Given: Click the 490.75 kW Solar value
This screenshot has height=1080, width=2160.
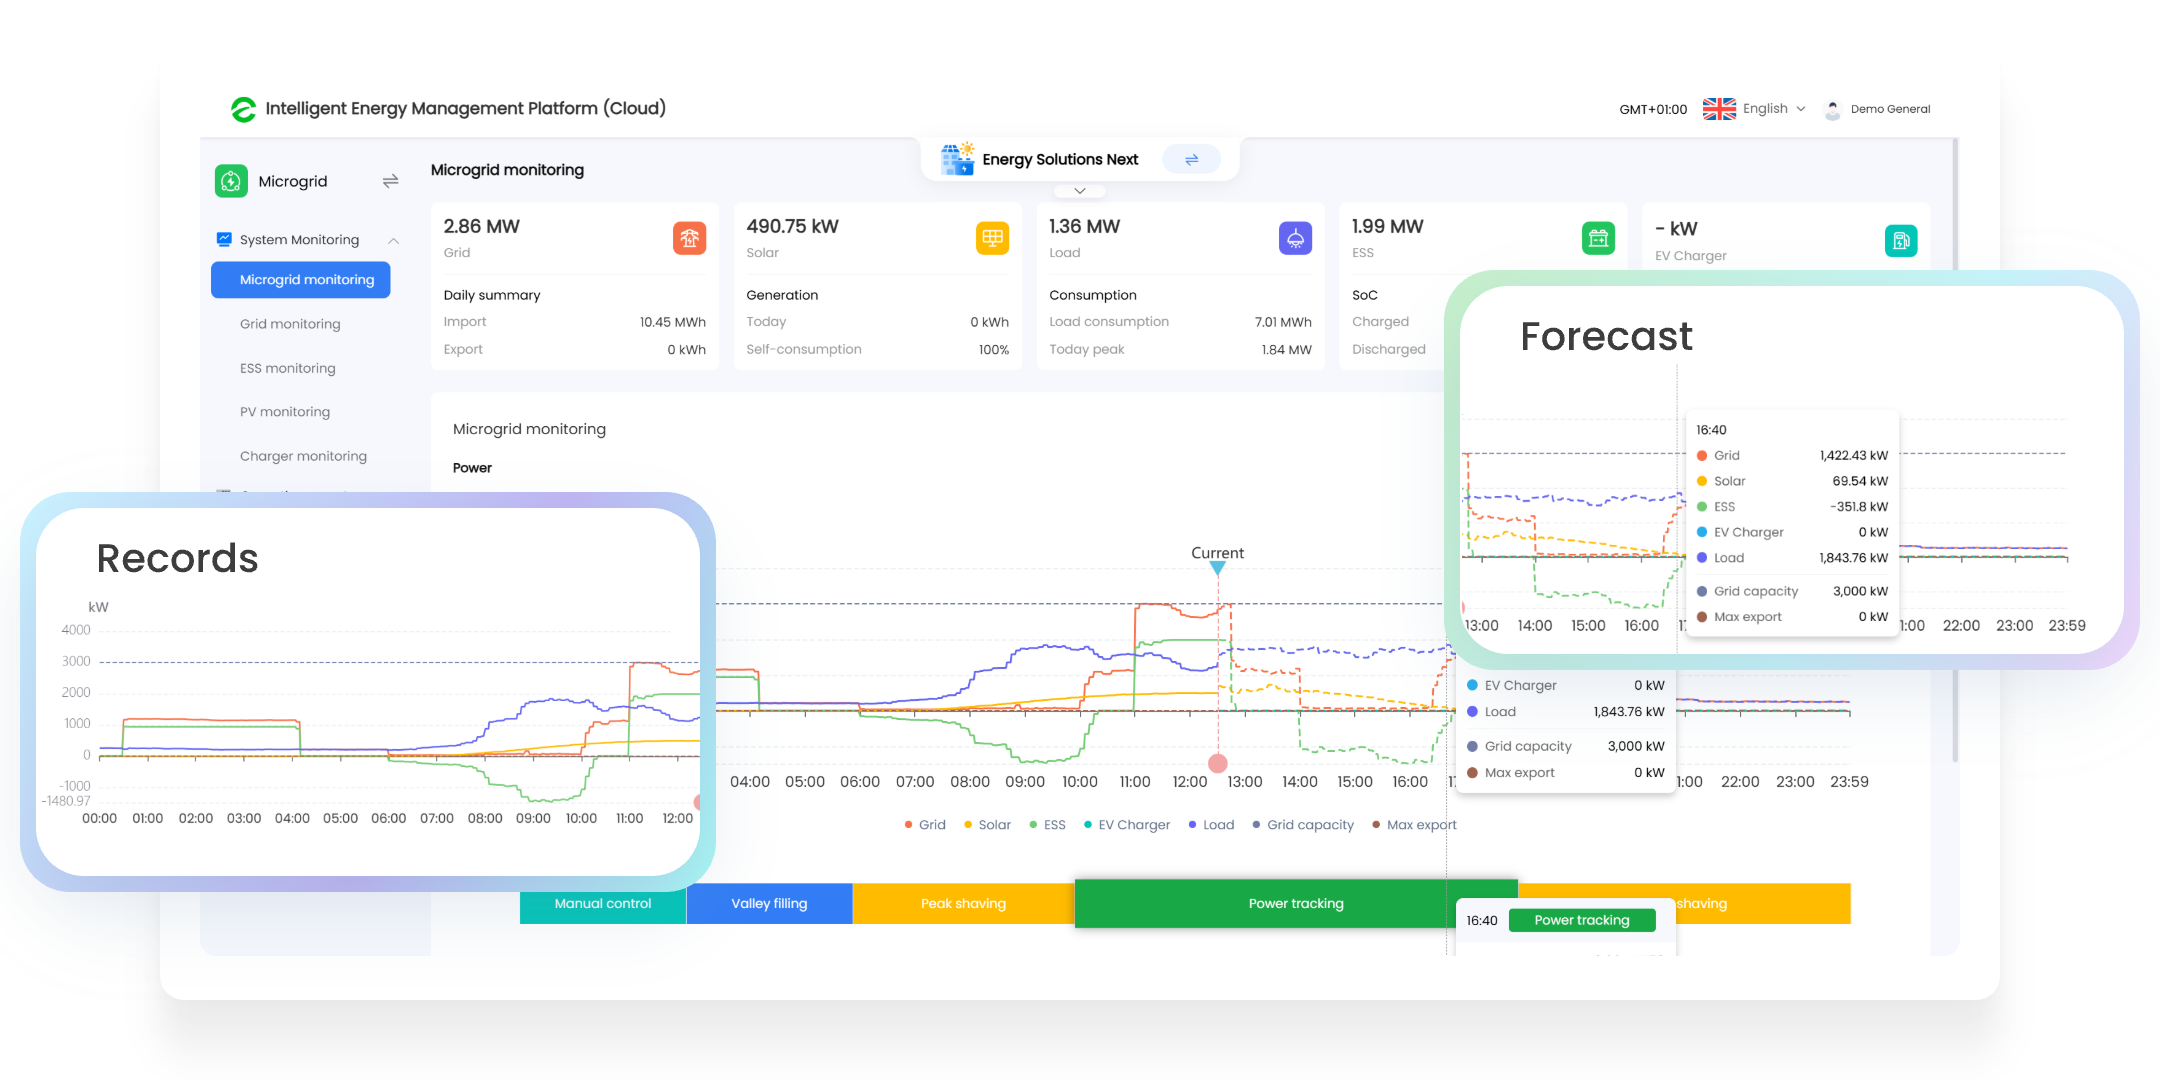Looking at the screenshot, I should coord(793,227).
